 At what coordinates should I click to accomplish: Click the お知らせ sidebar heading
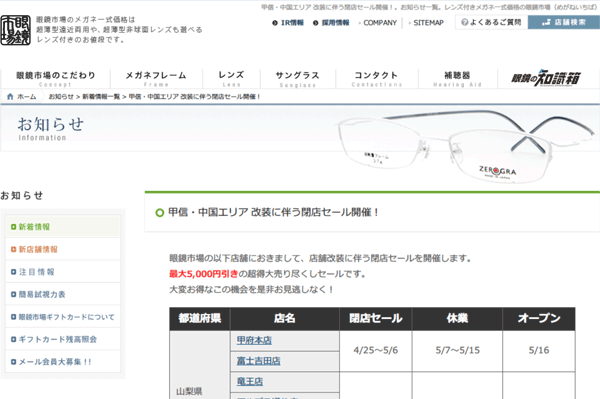tap(21, 195)
